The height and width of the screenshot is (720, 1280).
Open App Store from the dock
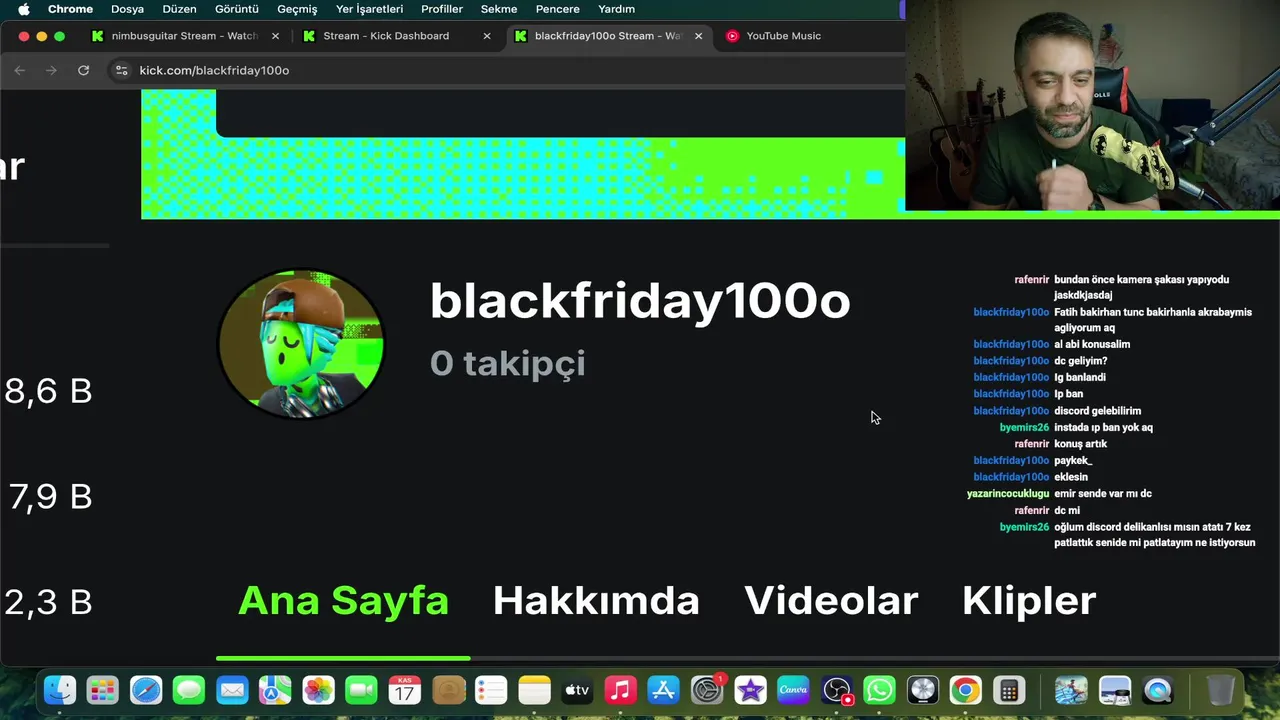(x=663, y=690)
